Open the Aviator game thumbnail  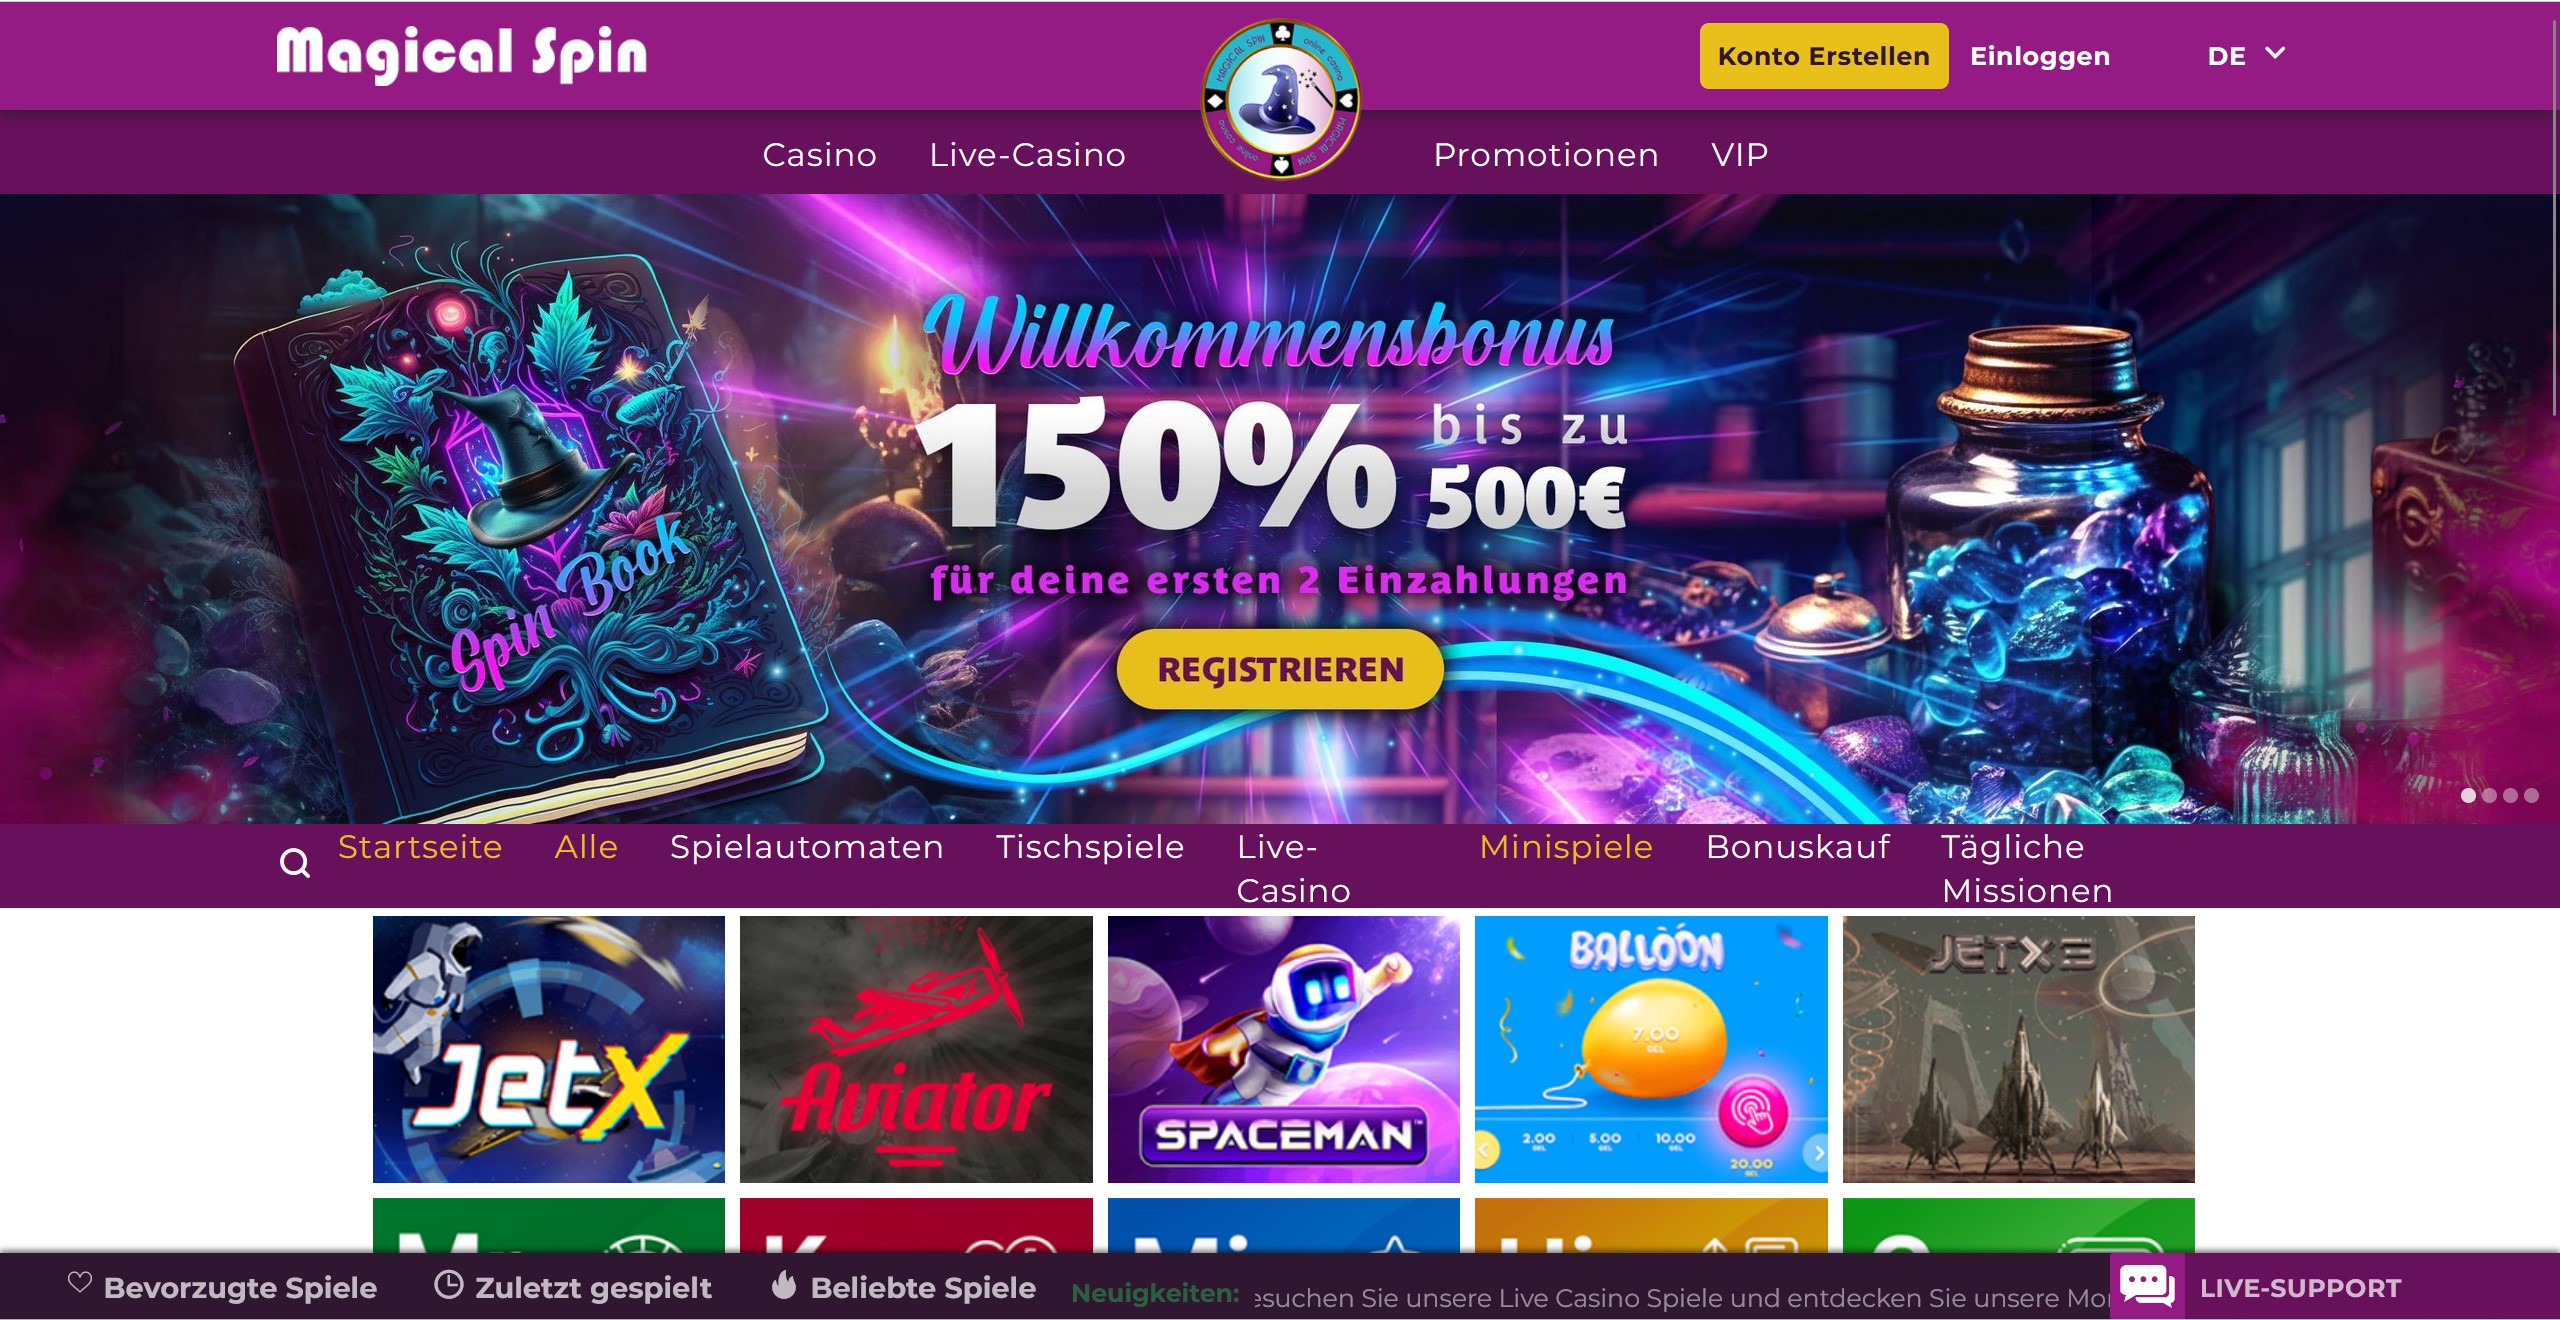[x=916, y=1049]
